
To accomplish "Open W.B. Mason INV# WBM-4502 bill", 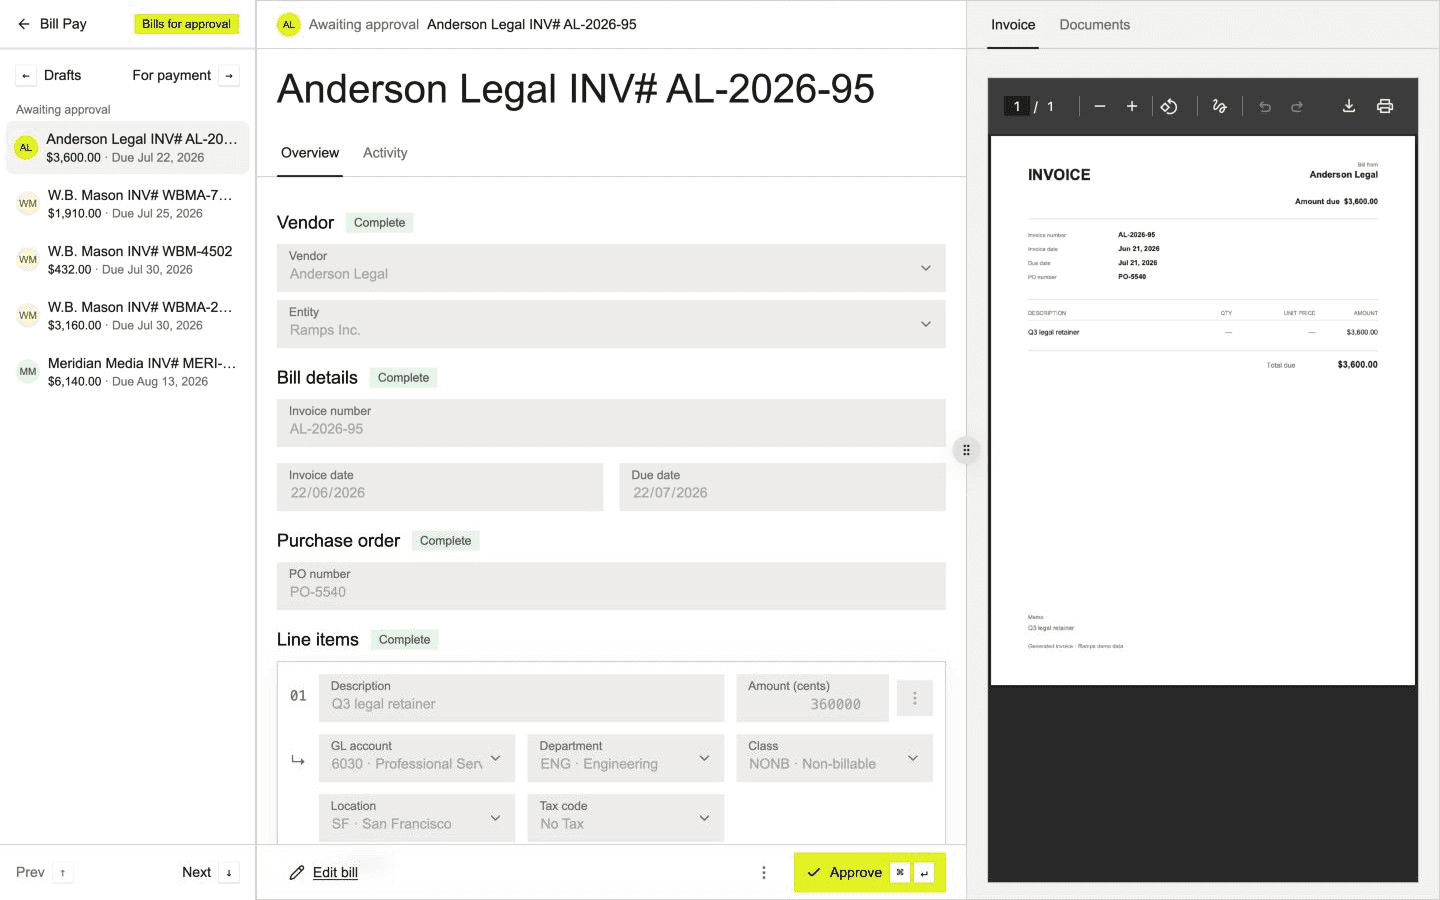I will [x=128, y=260].
